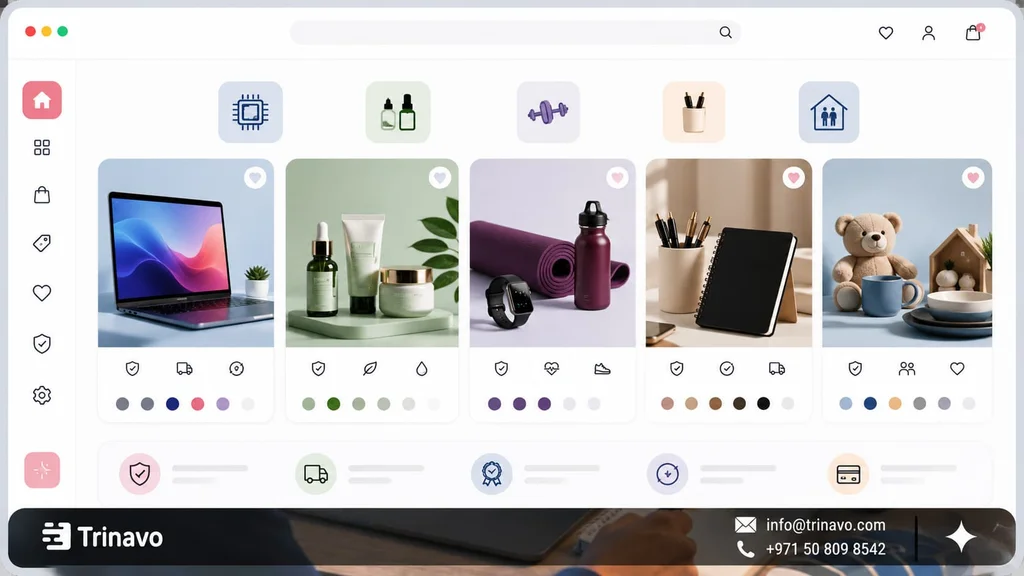Open wishlist heart in top bar
Image resolution: width=1024 pixels, height=576 pixels.
point(886,33)
